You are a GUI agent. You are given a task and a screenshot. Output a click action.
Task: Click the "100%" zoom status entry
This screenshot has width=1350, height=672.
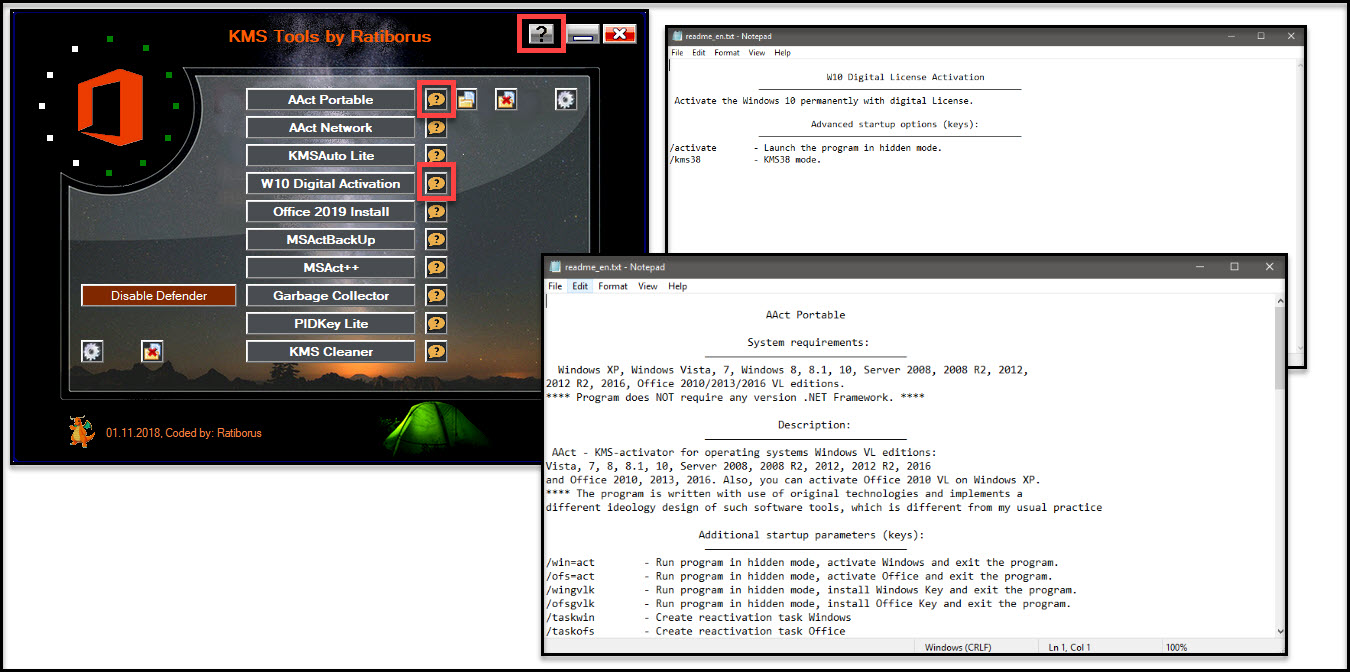click(1176, 647)
